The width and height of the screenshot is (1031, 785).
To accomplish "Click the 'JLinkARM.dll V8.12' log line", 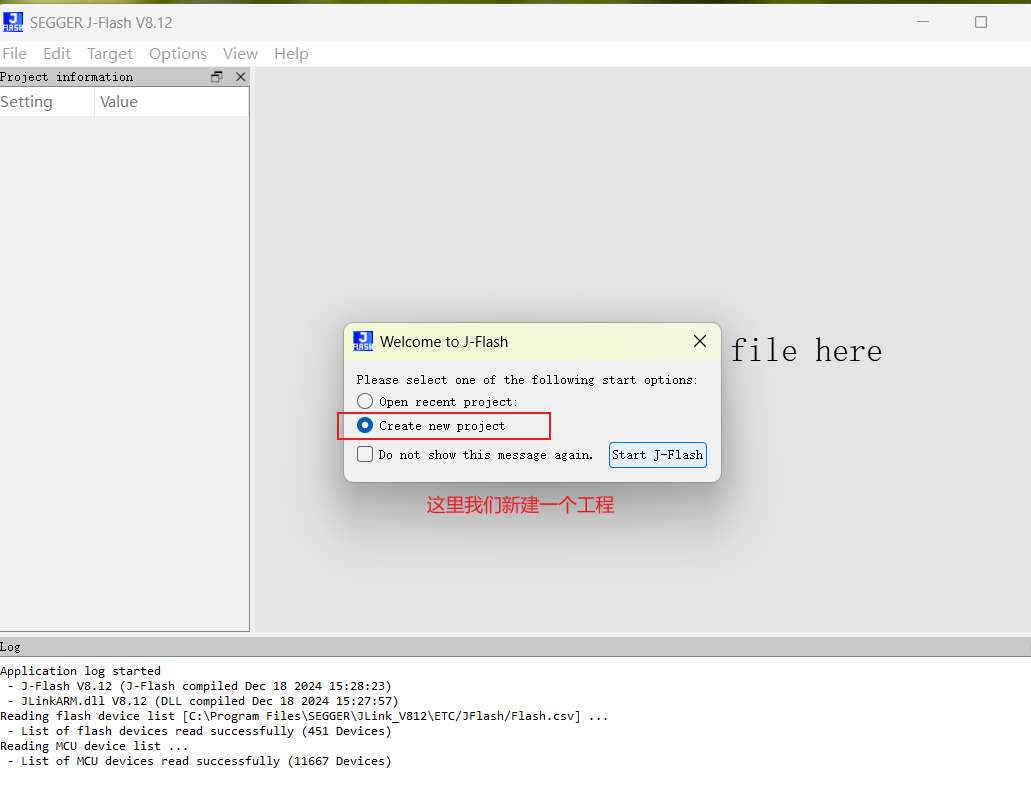I will click(x=204, y=701).
